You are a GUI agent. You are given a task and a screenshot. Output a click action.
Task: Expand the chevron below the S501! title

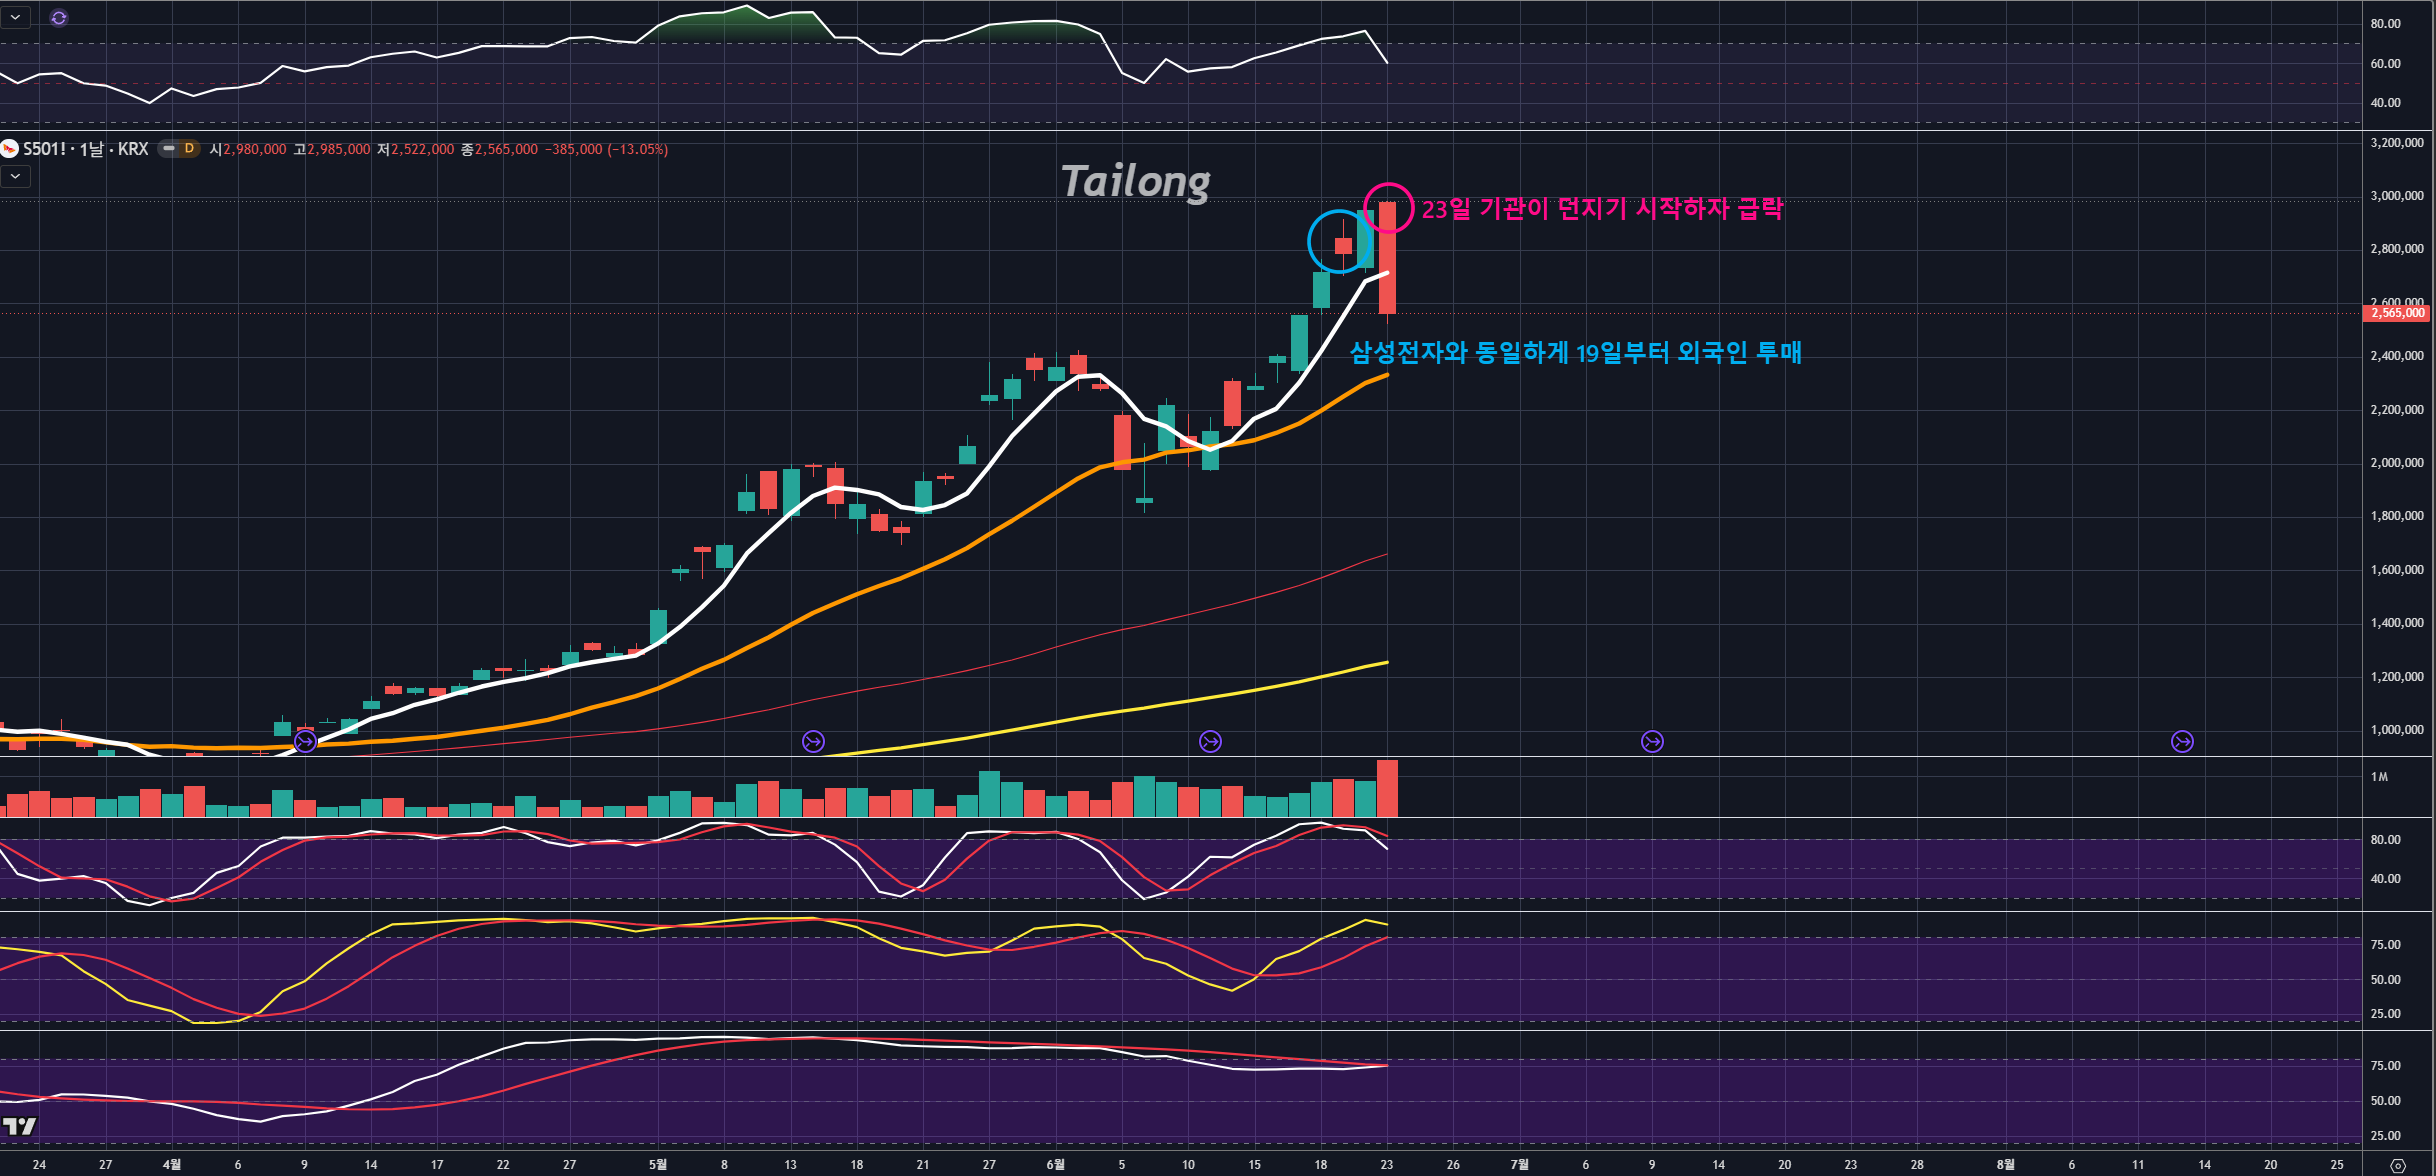point(15,177)
